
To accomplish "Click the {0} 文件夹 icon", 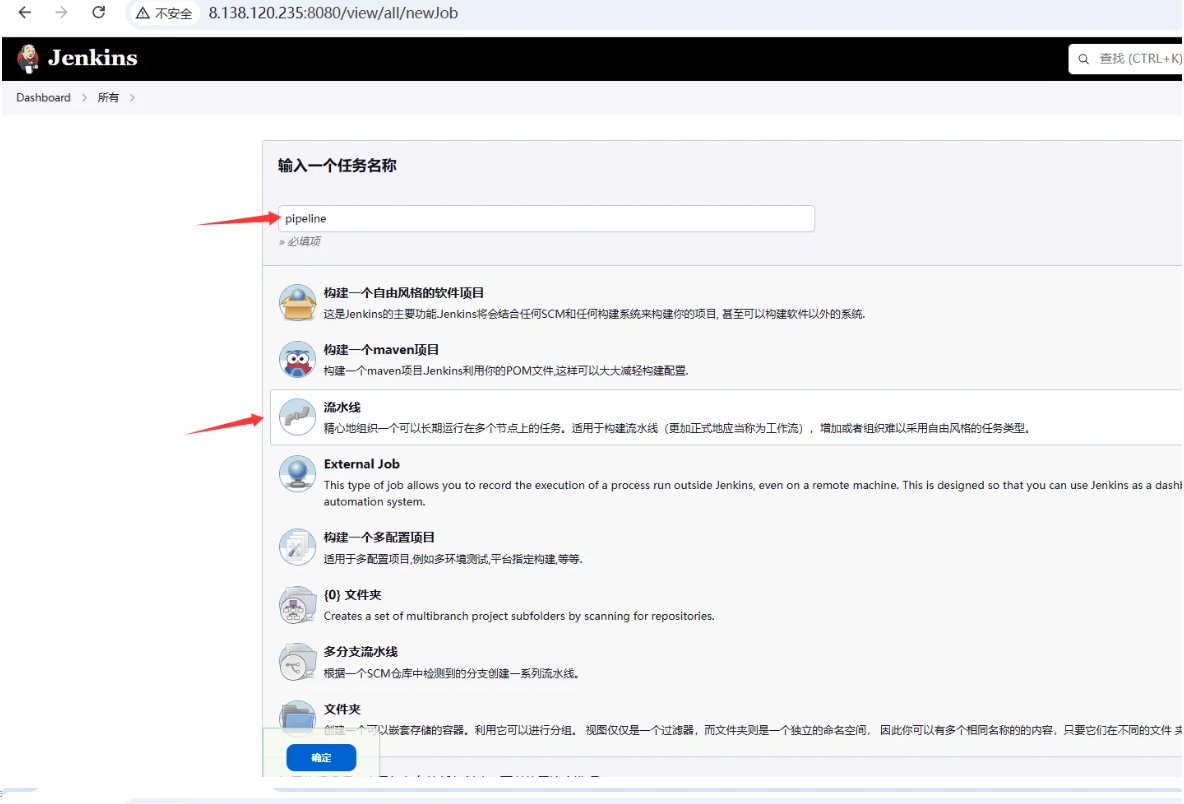I will tap(298, 605).
